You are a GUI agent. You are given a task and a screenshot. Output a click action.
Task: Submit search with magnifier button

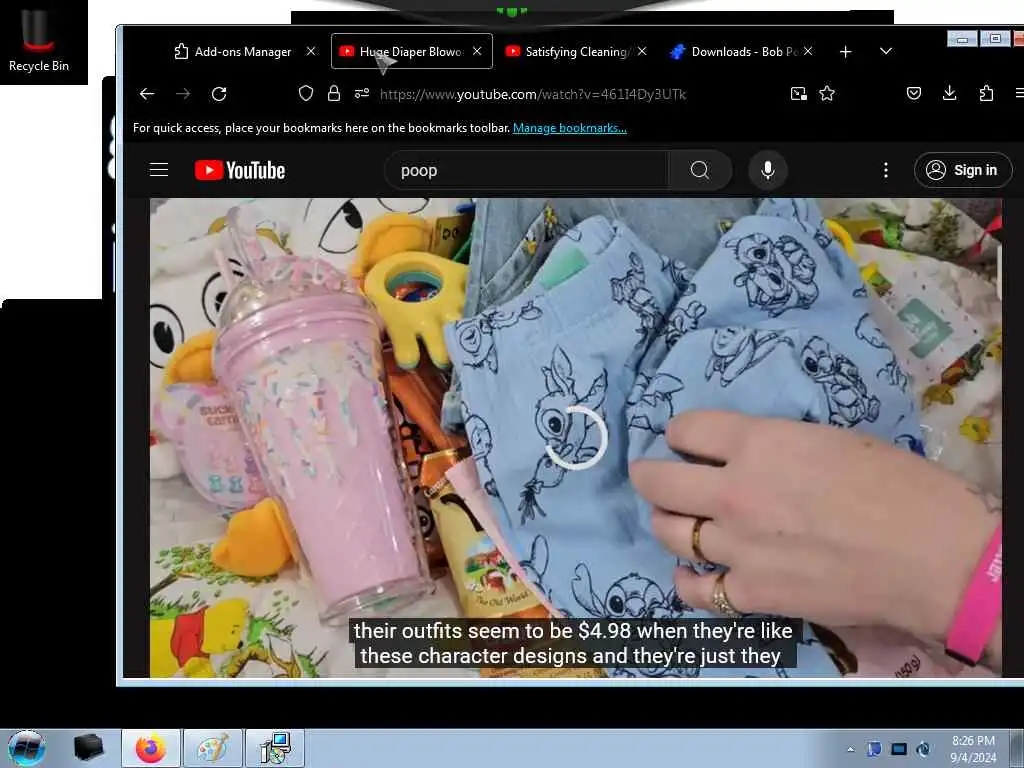point(699,170)
